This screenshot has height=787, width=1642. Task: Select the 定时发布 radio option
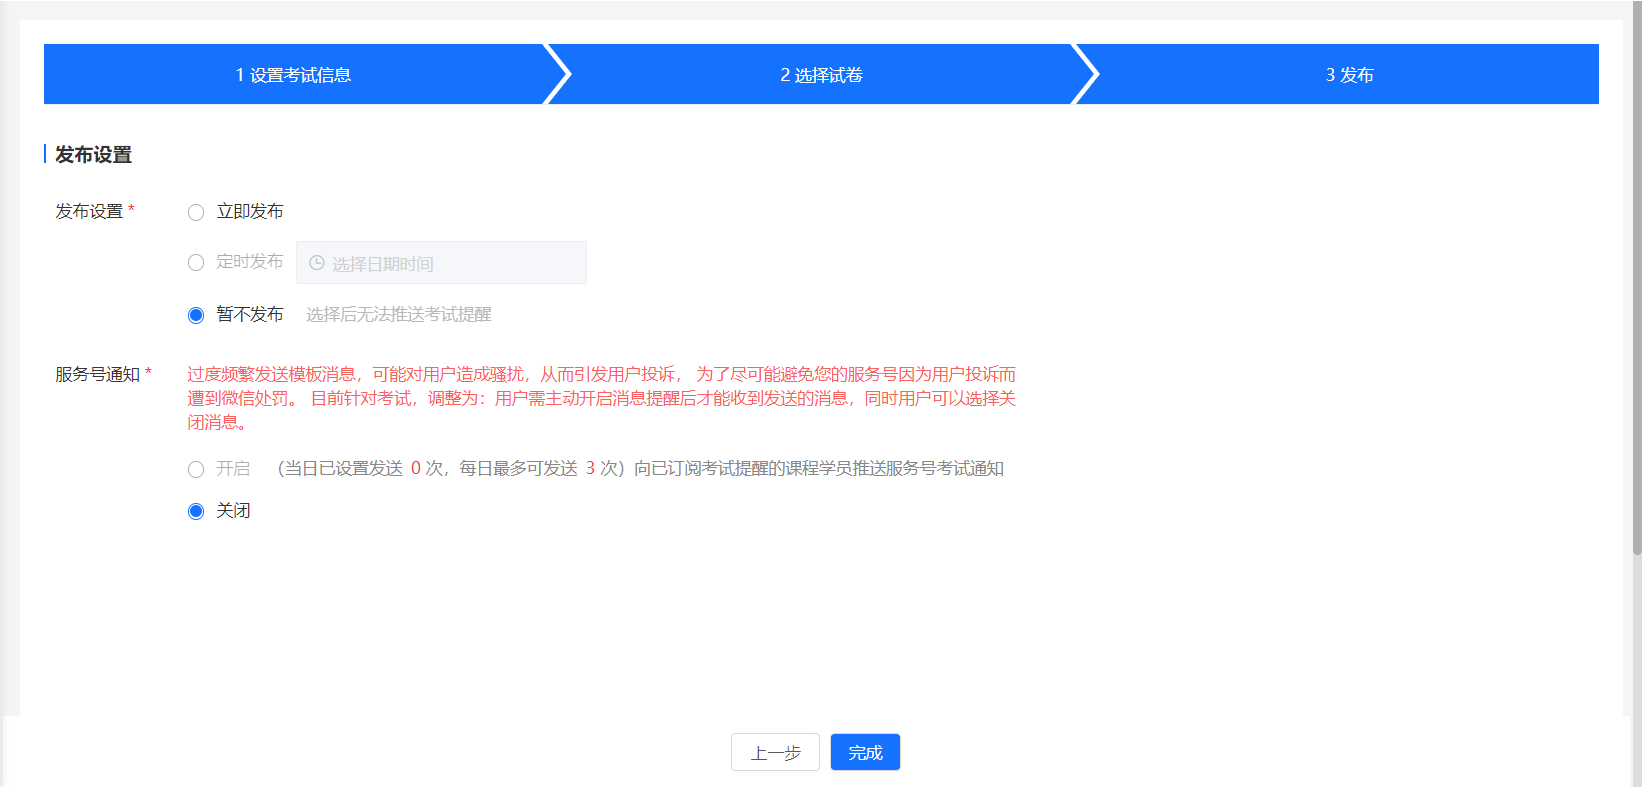(x=196, y=262)
